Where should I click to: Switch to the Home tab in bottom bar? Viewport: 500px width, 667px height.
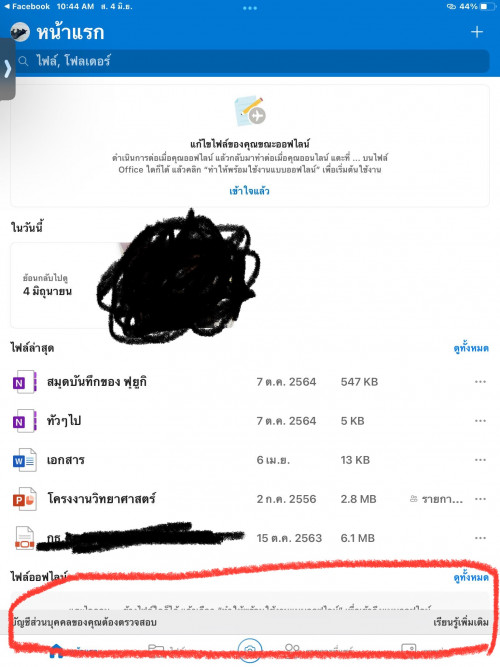[56, 651]
